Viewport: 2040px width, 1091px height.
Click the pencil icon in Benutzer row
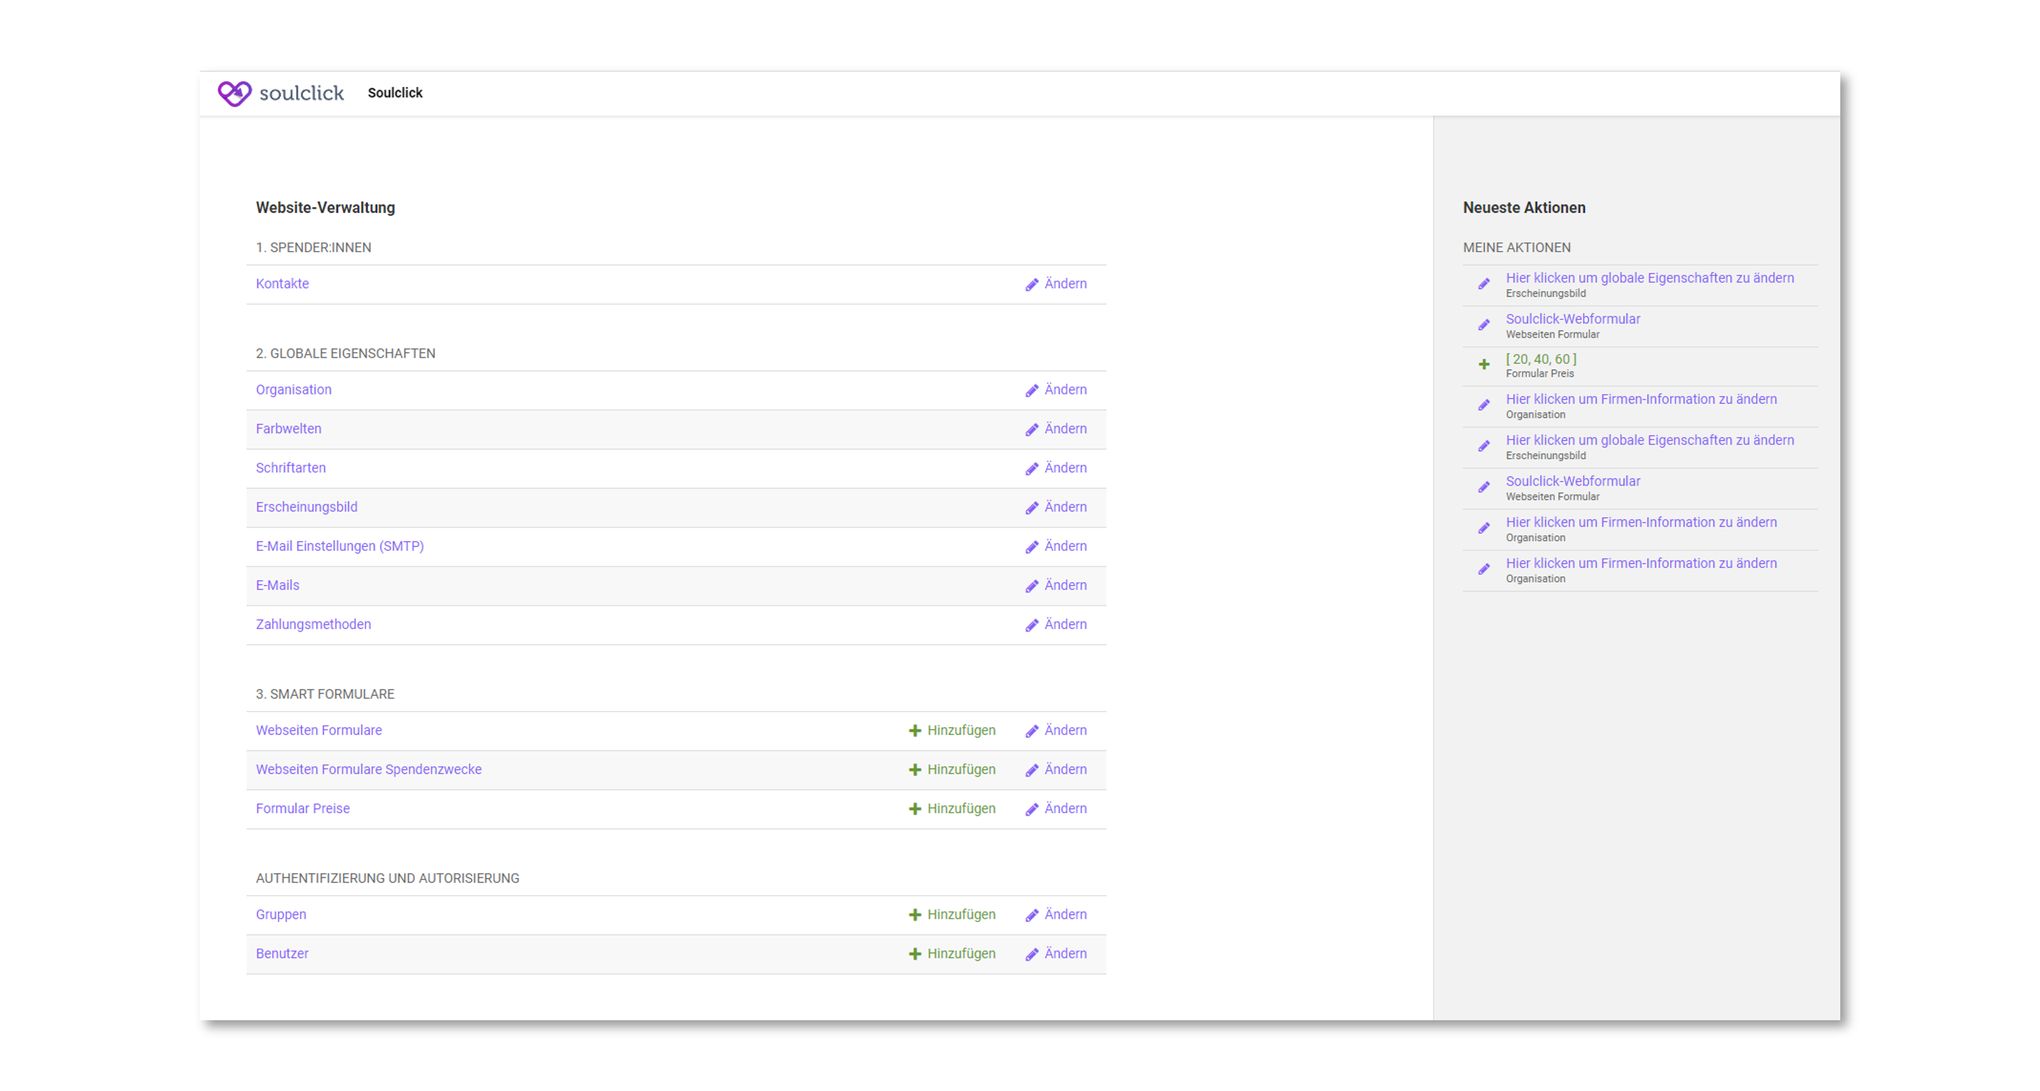pyautogui.click(x=1032, y=955)
